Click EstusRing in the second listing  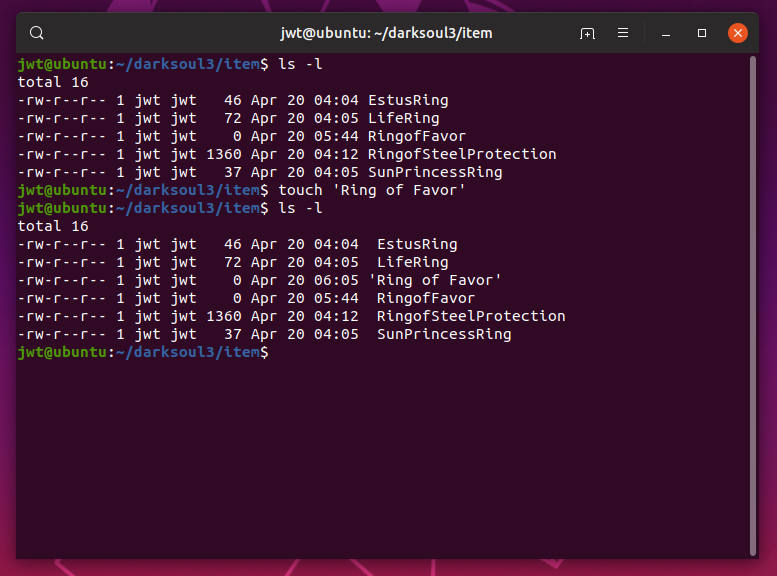[x=417, y=244]
